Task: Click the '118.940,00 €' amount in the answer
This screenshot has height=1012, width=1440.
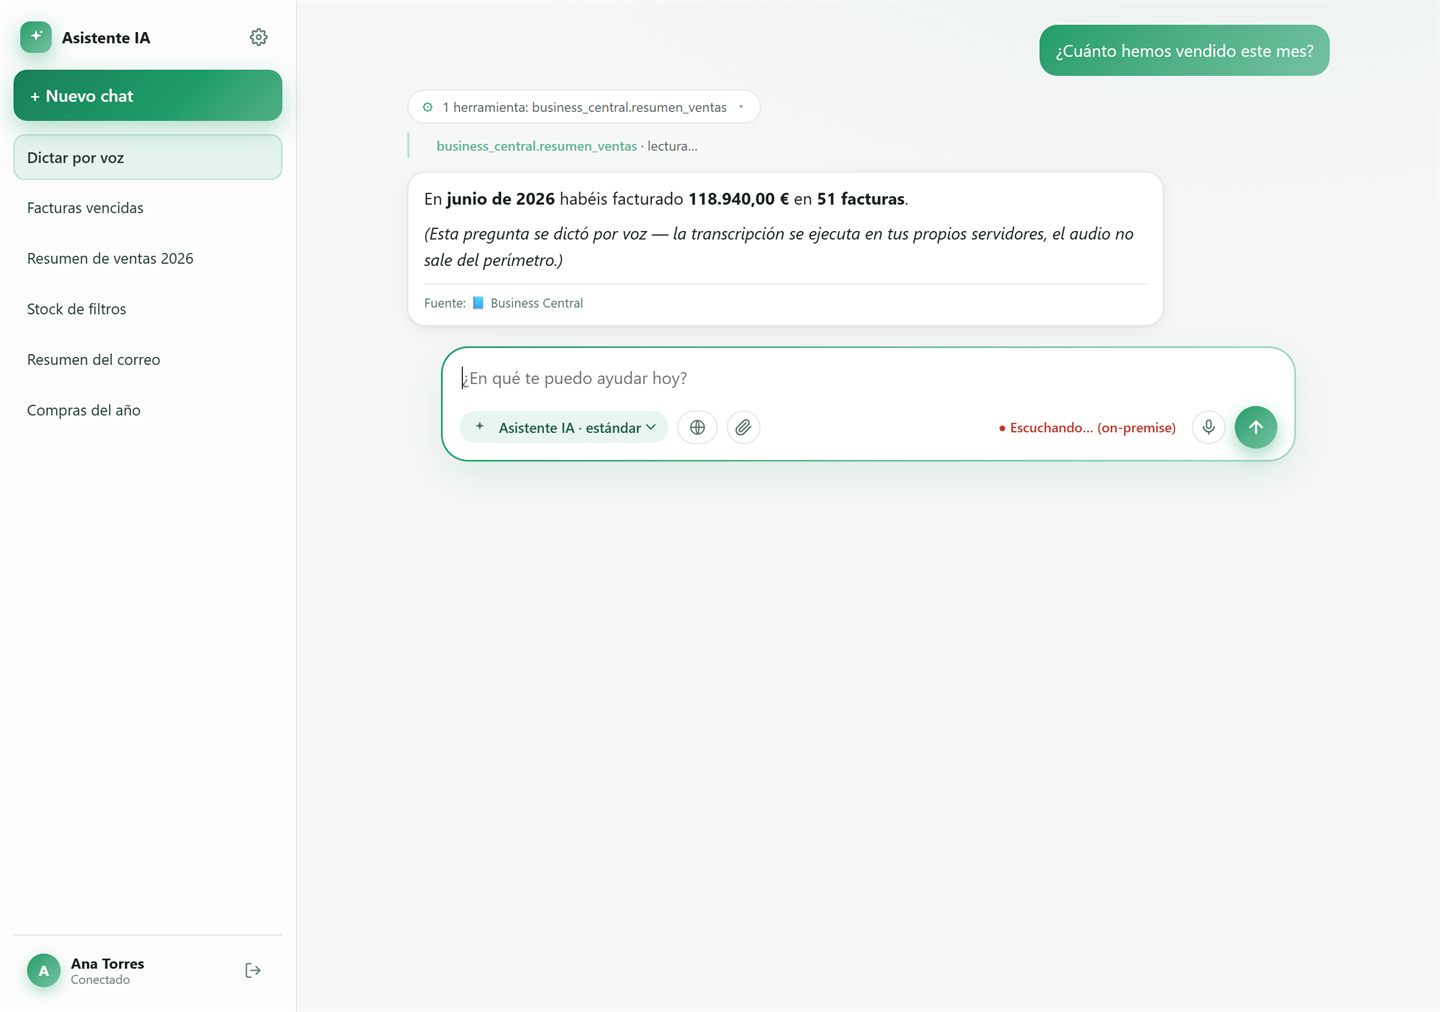Action: point(738,199)
